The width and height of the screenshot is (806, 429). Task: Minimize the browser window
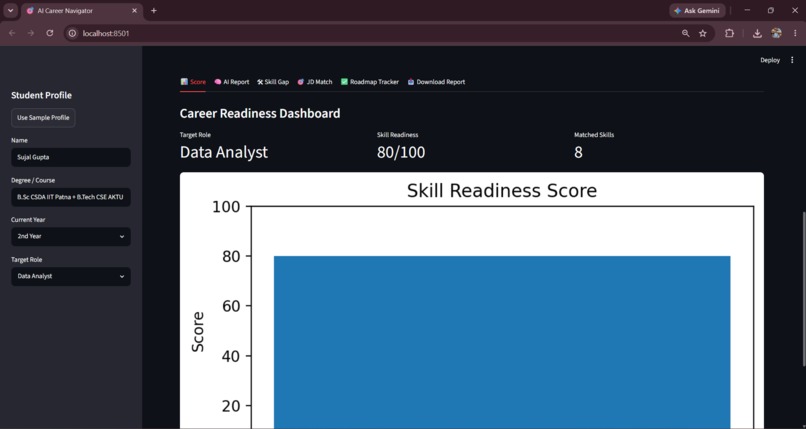747,10
